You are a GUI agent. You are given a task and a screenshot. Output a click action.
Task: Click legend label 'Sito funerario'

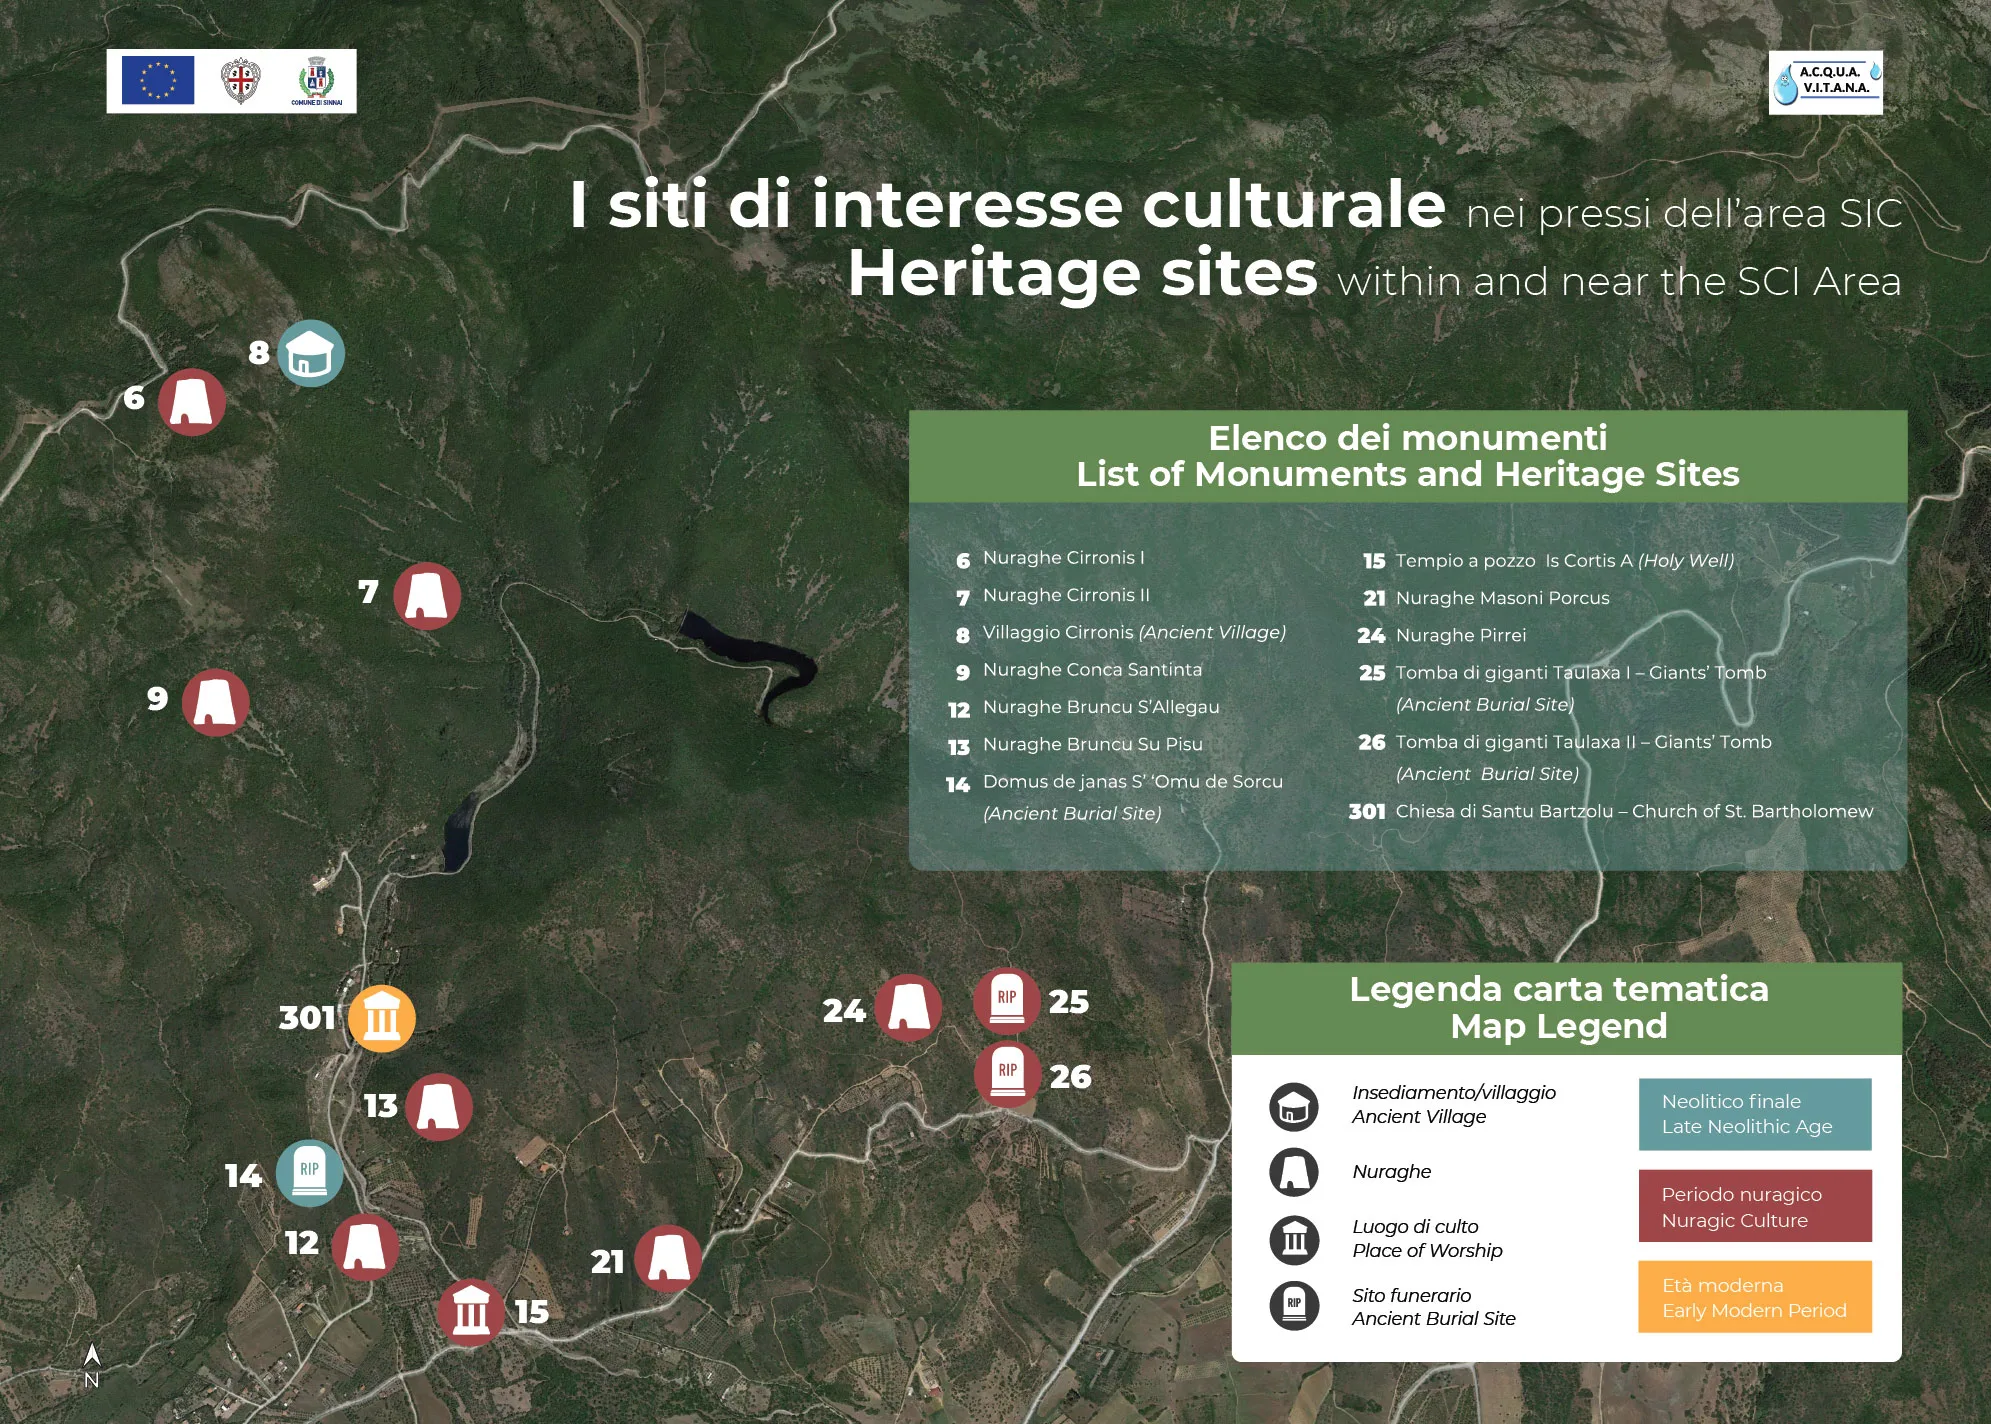(x=1411, y=1295)
